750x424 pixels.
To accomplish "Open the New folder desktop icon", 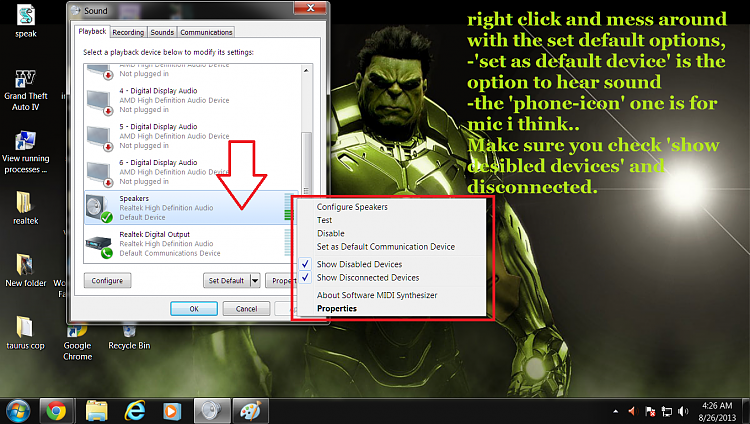I will 25,270.
